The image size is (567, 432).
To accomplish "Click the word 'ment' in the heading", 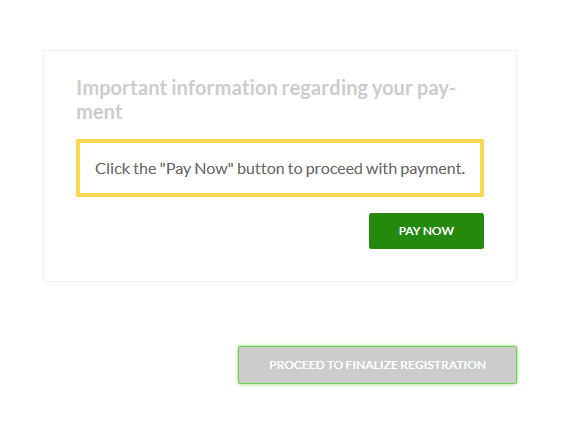I will coord(99,112).
